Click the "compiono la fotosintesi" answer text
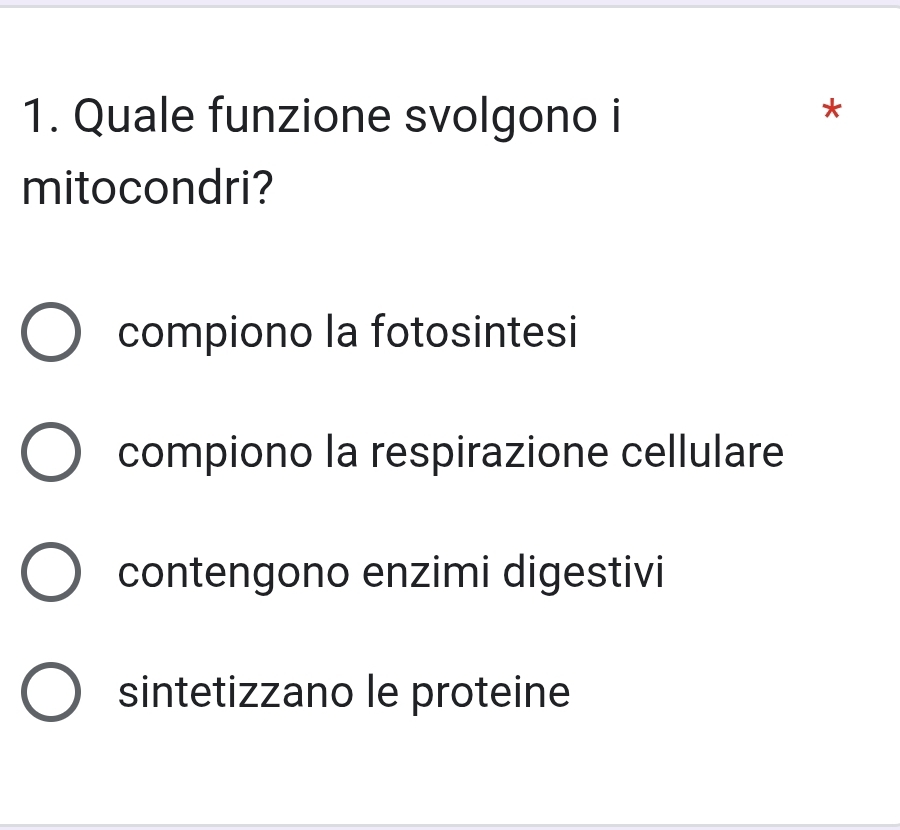The image size is (900, 830). point(347,332)
